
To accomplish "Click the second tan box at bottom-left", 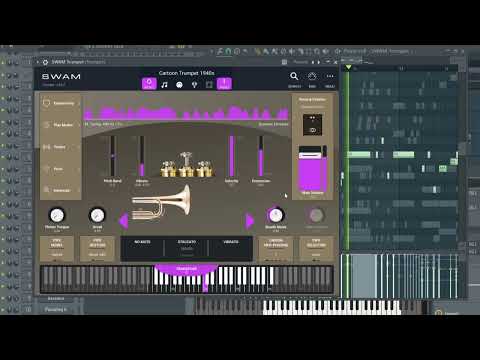I will (97, 249).
